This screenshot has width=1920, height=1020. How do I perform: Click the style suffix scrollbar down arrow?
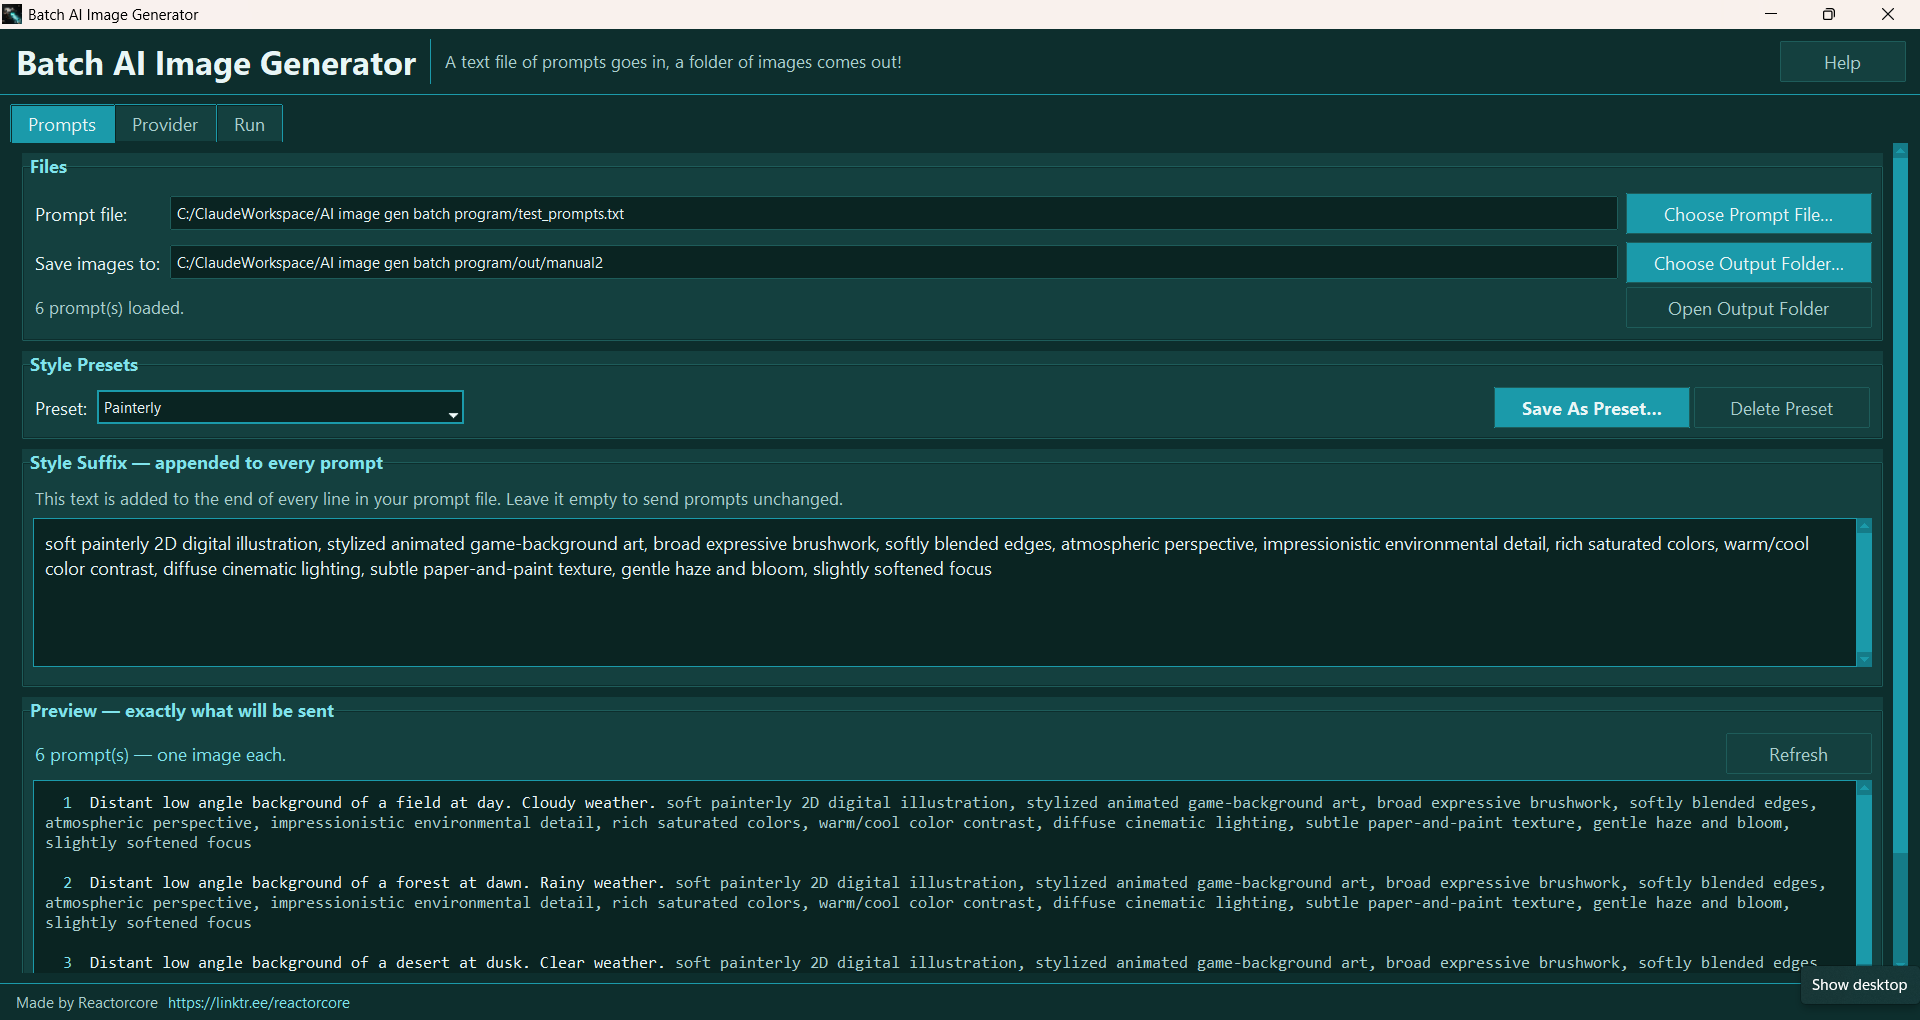click(1864, 659)
